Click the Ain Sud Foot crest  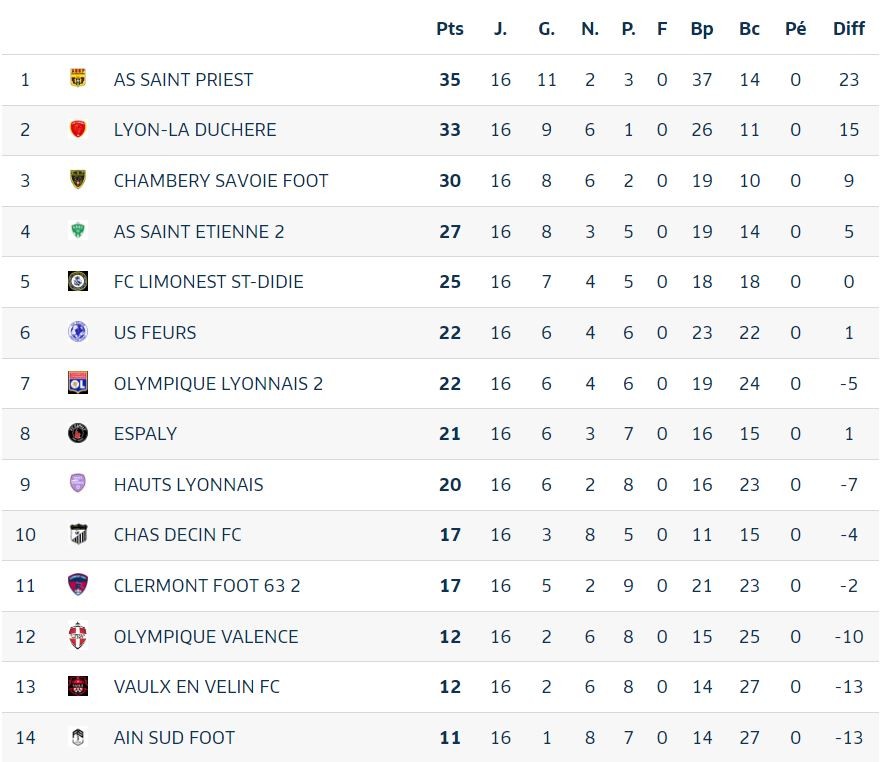coord(78,737)
